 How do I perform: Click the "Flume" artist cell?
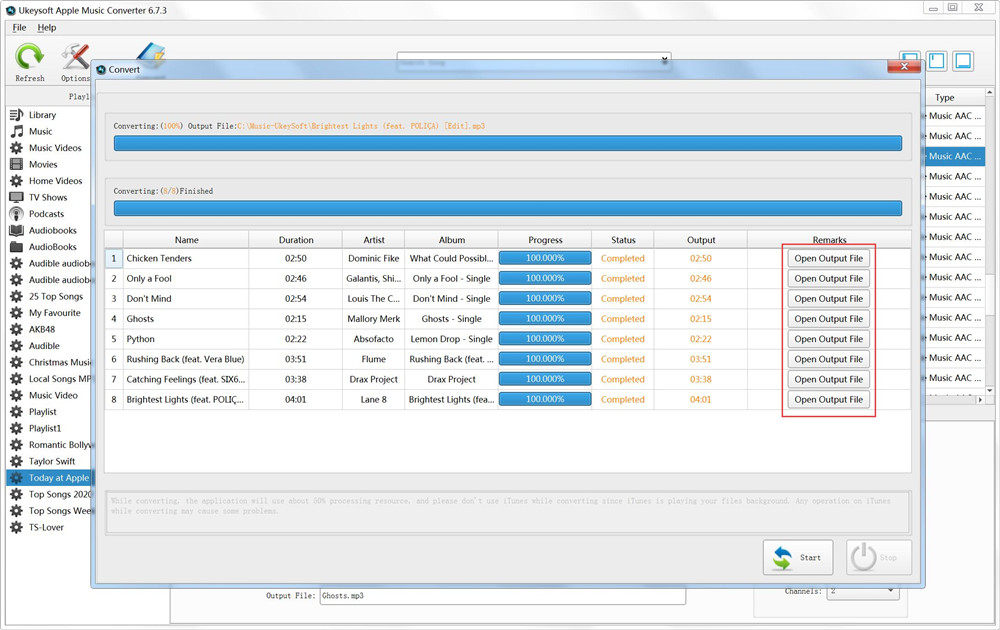(x=374, y=359)
